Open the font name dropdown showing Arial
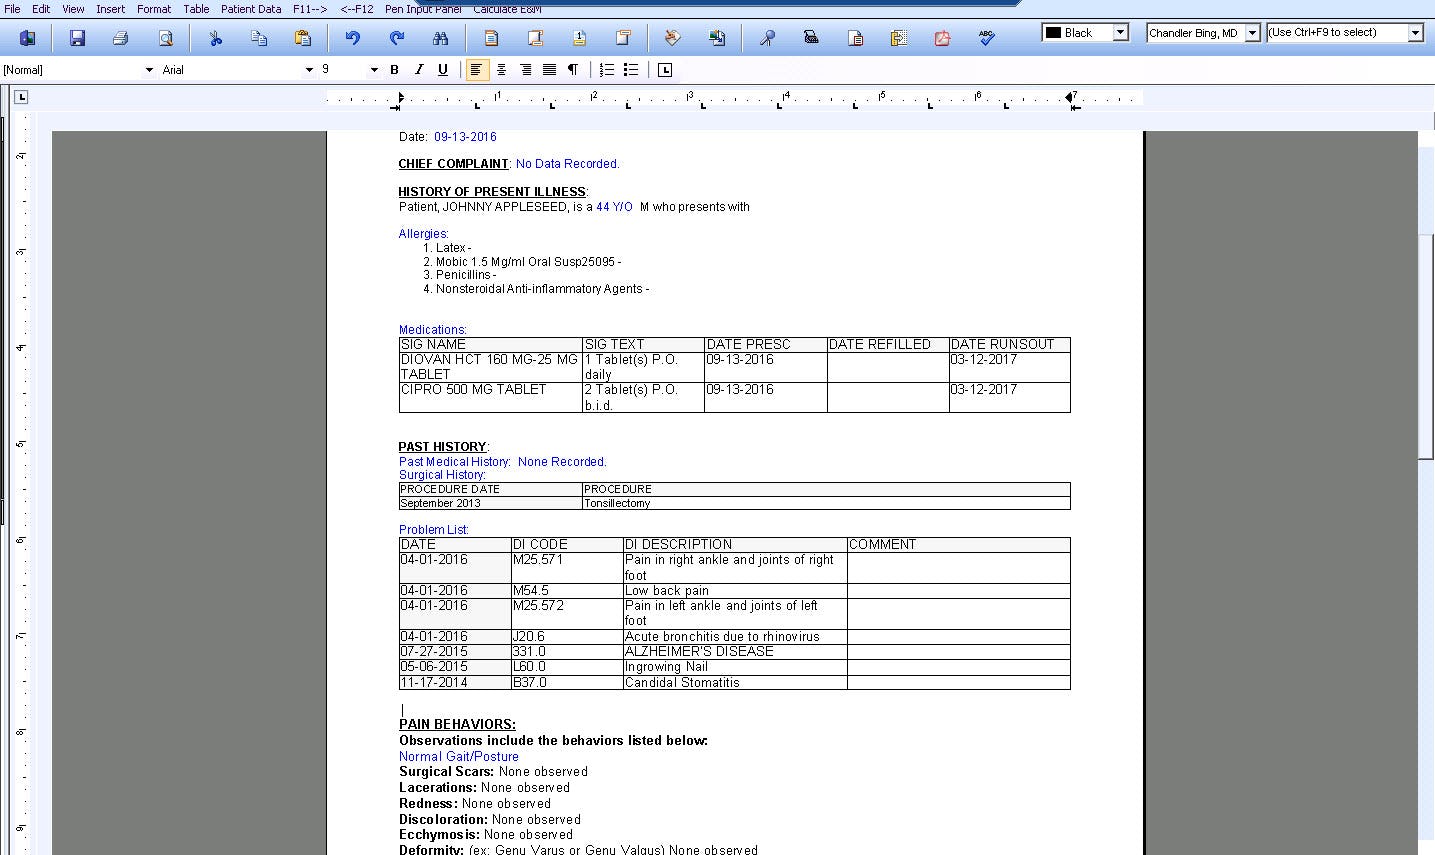1435x855 pixels. 308,69
